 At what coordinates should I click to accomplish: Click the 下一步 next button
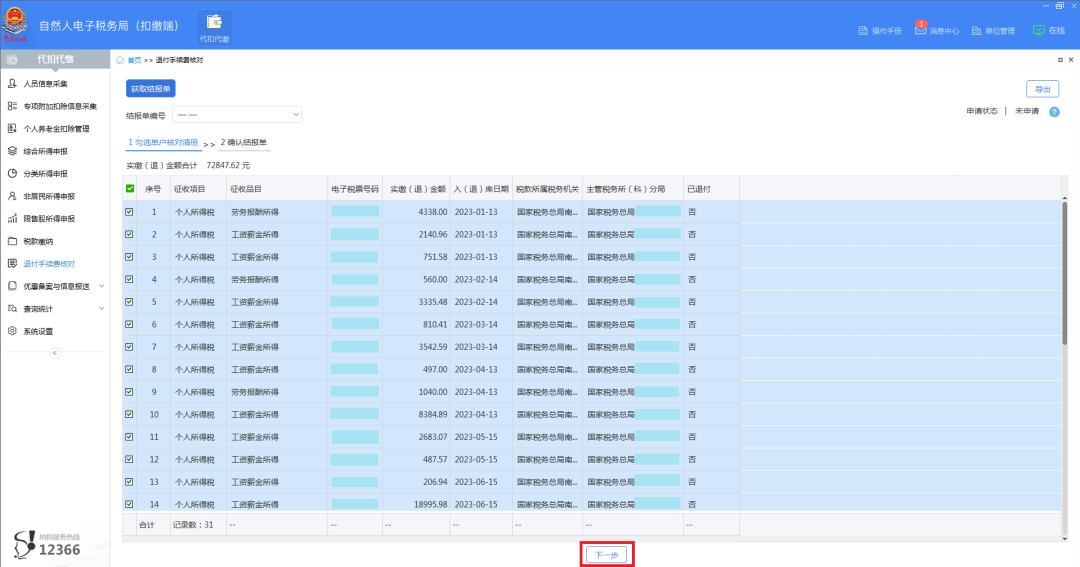coord(606,555)
